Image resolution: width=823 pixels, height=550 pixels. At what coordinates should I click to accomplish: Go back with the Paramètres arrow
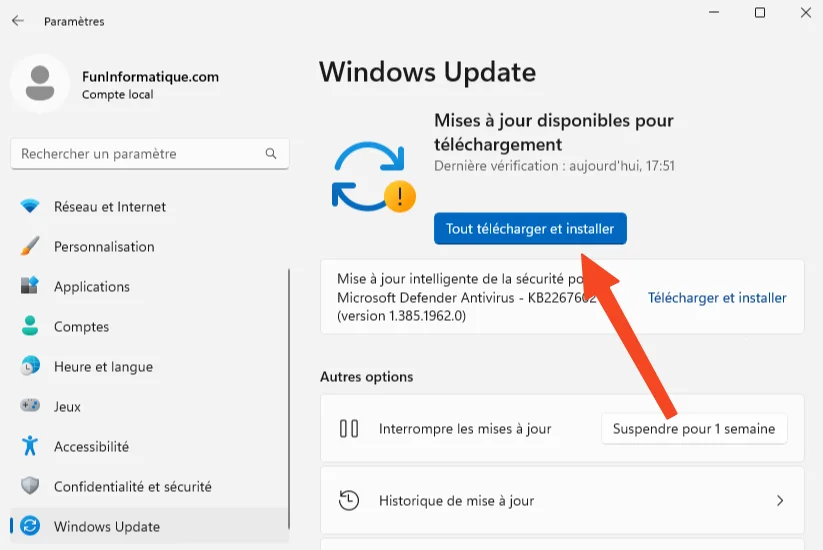click(x=18, y=21)
